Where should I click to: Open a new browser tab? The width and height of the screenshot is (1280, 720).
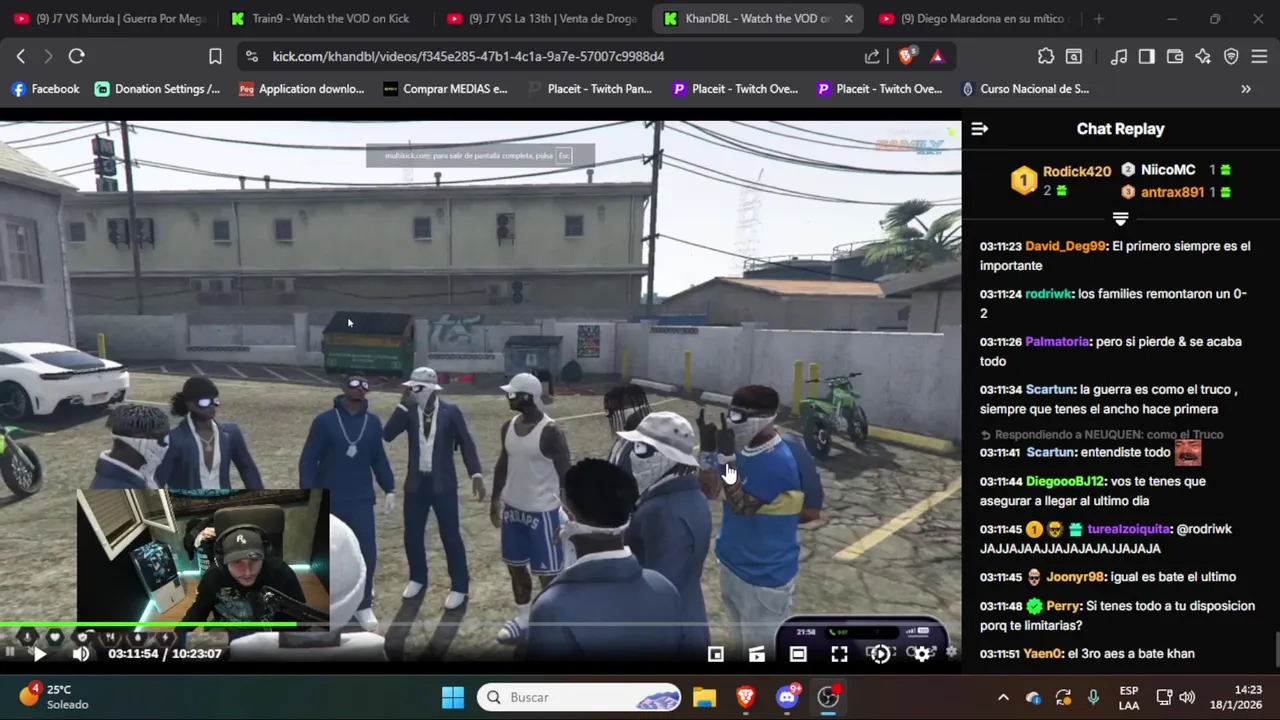[1099, 19]
